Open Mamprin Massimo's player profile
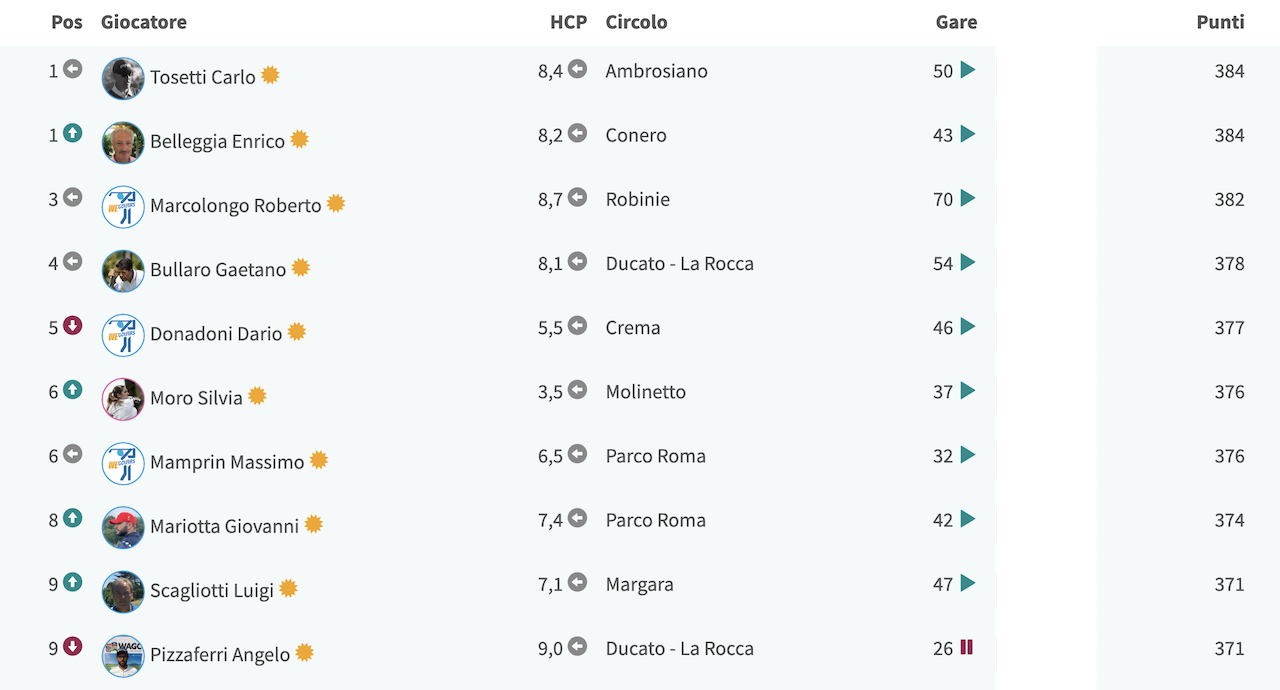This screenshot has height=690, width=1280. pos(227,462)
